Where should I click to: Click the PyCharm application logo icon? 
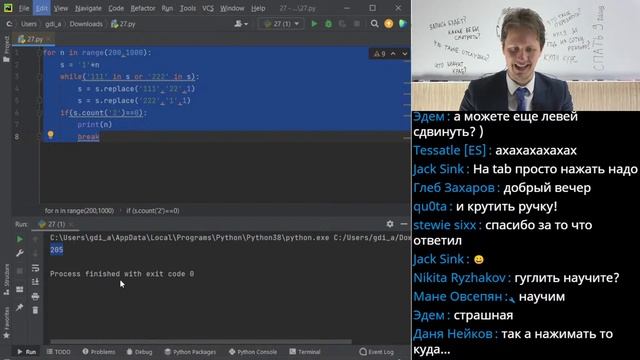click(x=8, y=8)
